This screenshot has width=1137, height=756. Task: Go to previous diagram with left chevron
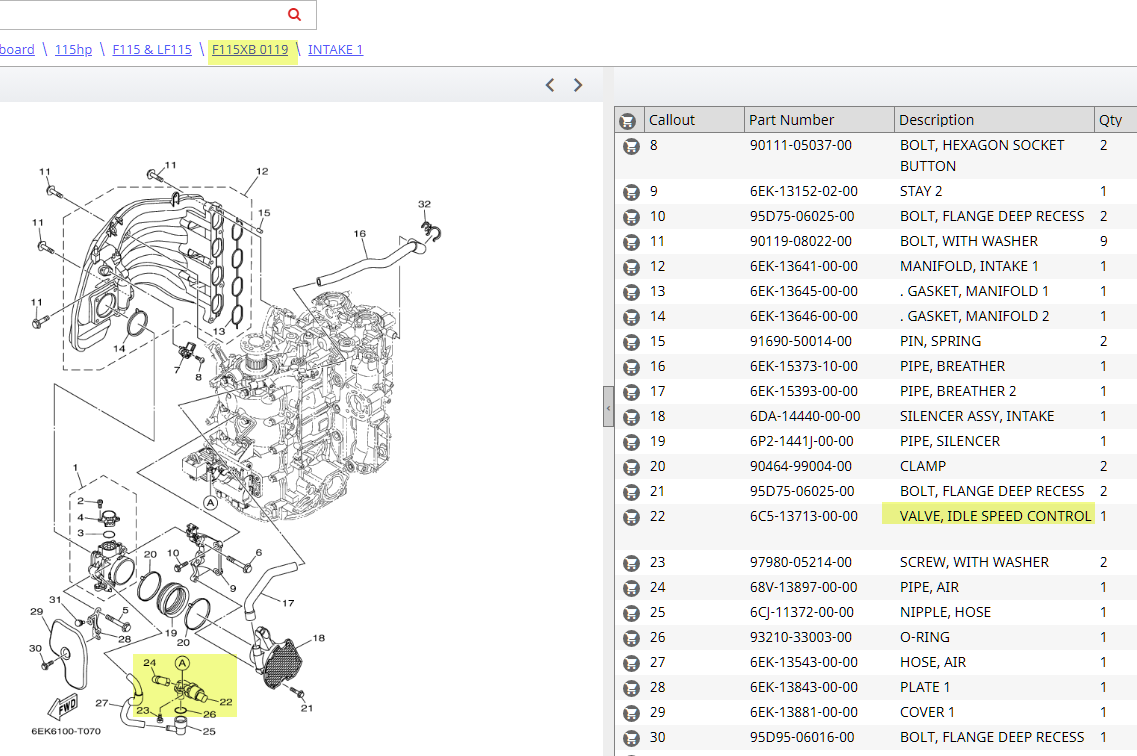(x=550, y=85)
